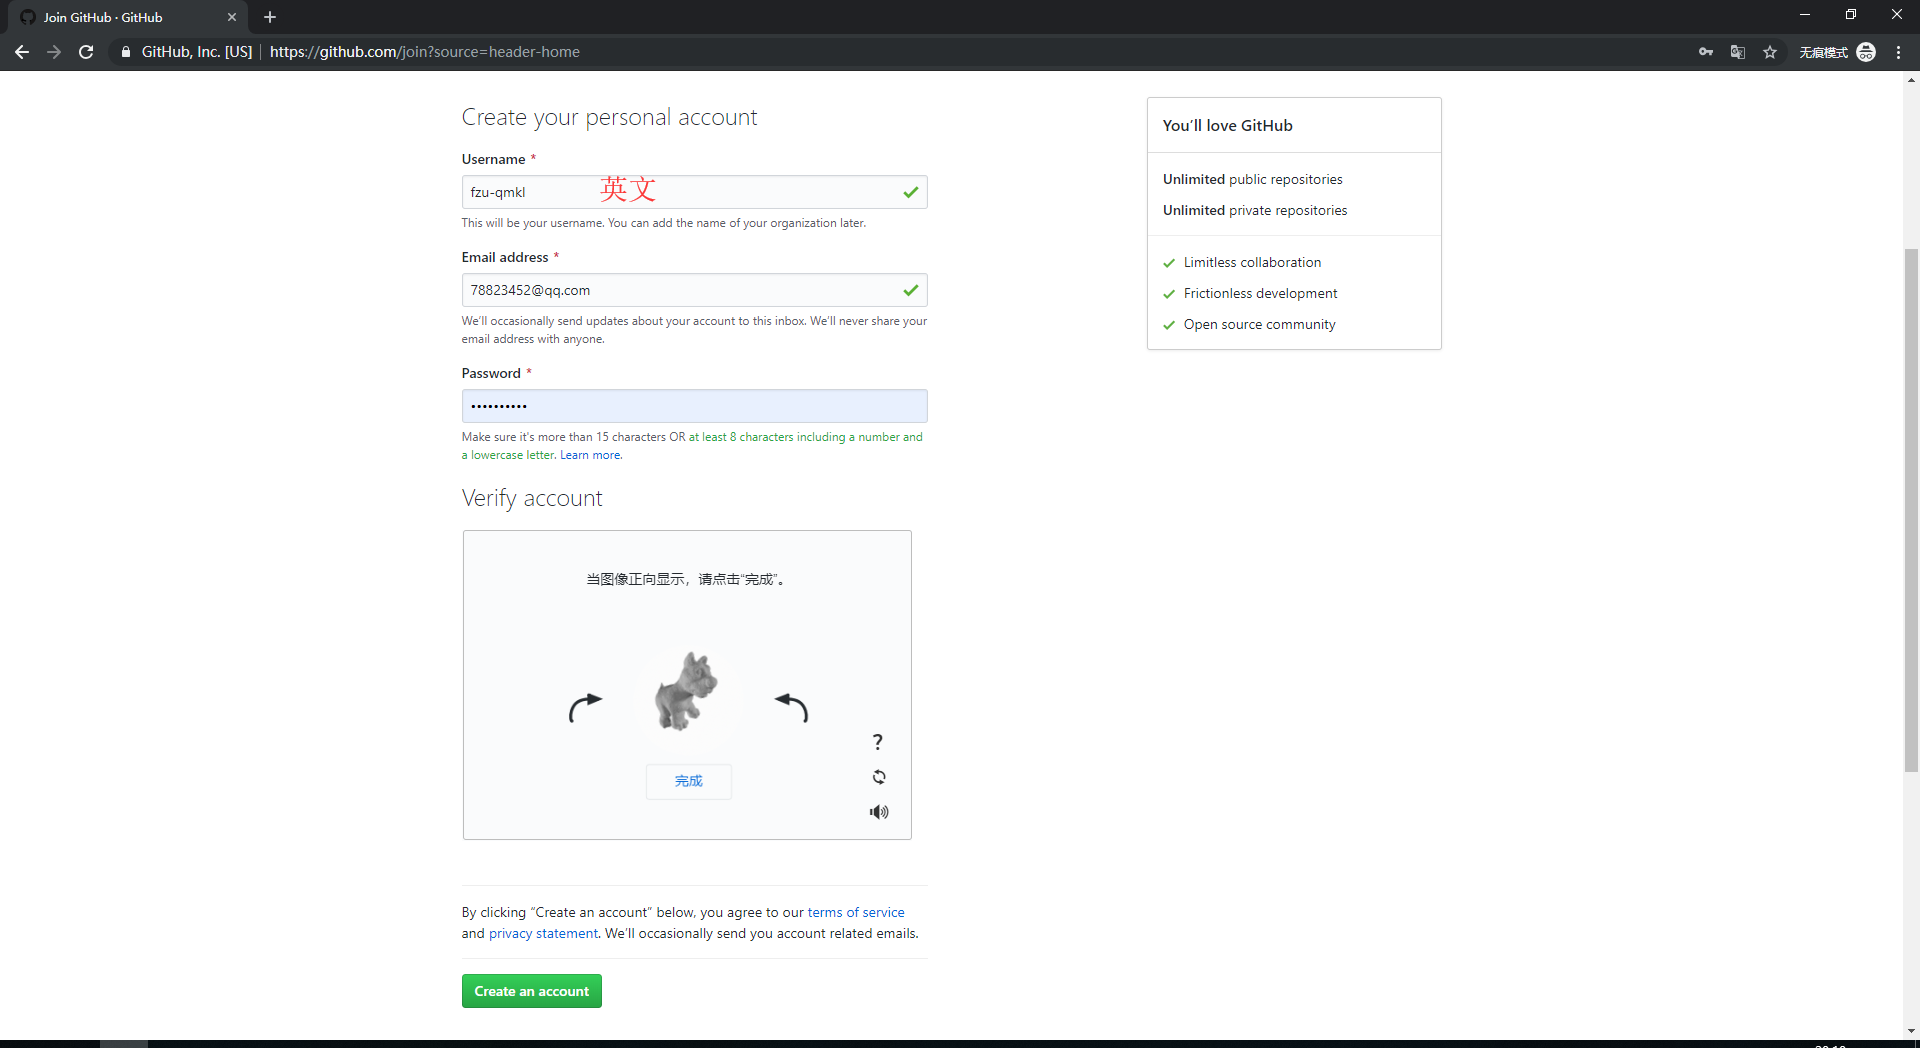This screenshot has height=1048, width=1920.
Task: Go back in browser history
Action: click(x=22, y=52)
